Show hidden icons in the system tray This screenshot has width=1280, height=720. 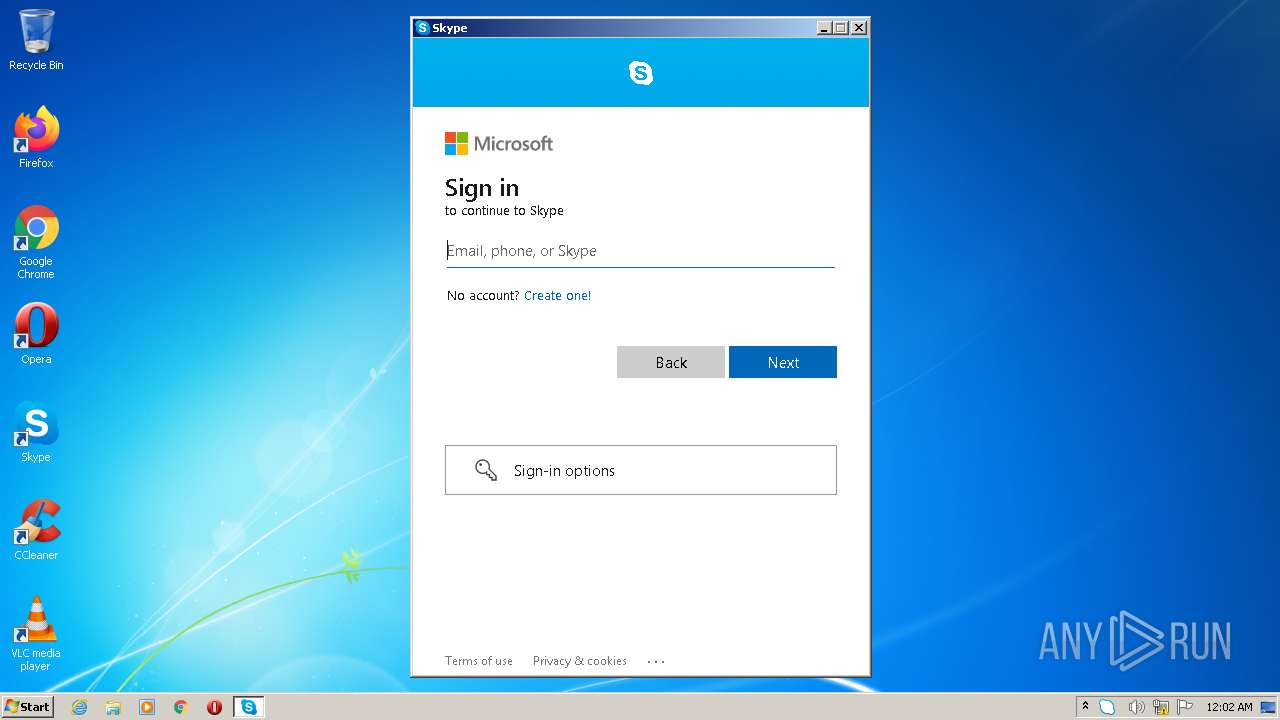1085,707
